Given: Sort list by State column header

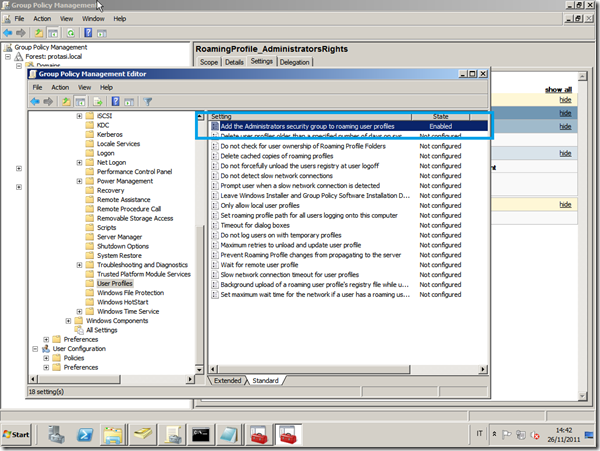Looking at the screenshot, I should 440,116.
